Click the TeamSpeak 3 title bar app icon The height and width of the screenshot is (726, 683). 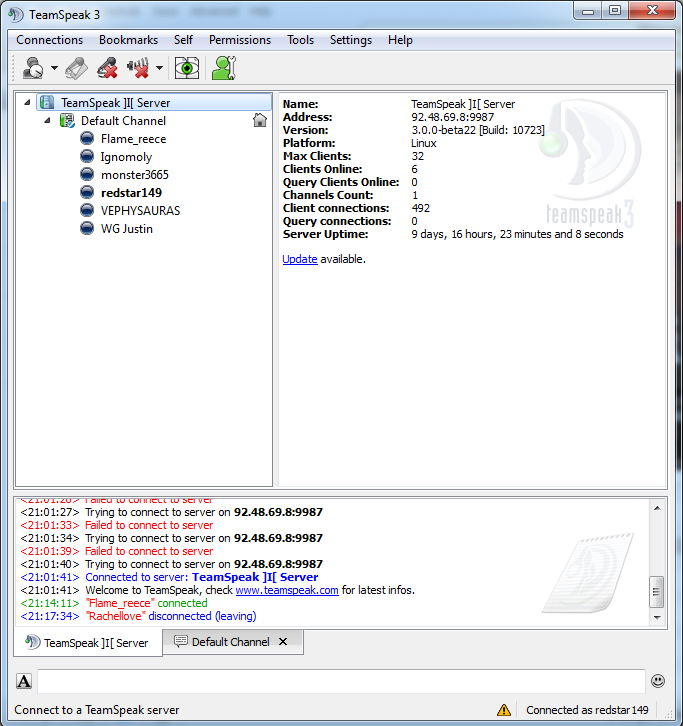click(15, 15)
